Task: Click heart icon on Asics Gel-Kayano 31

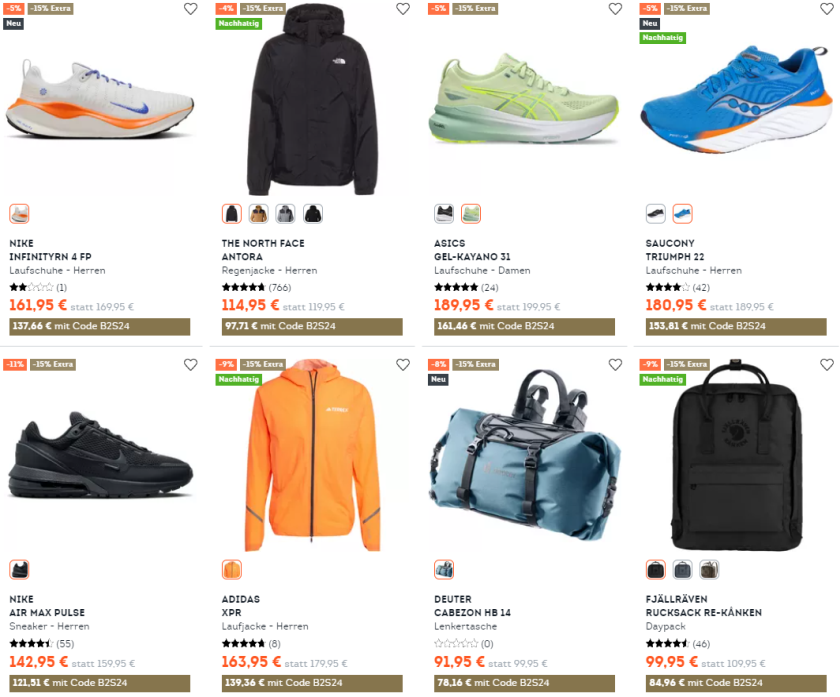Action: click(615, 9)
